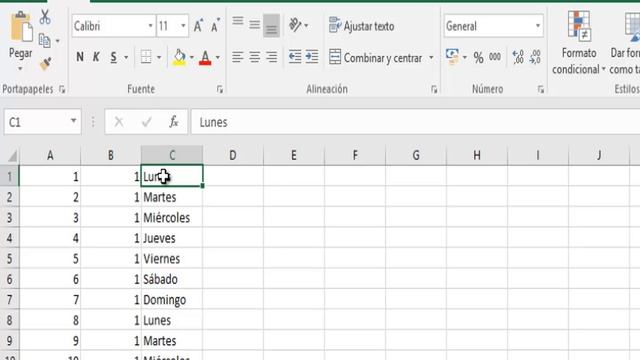Click Ajustar texto button
Screen dimensions: 640x360
[362, 26]
